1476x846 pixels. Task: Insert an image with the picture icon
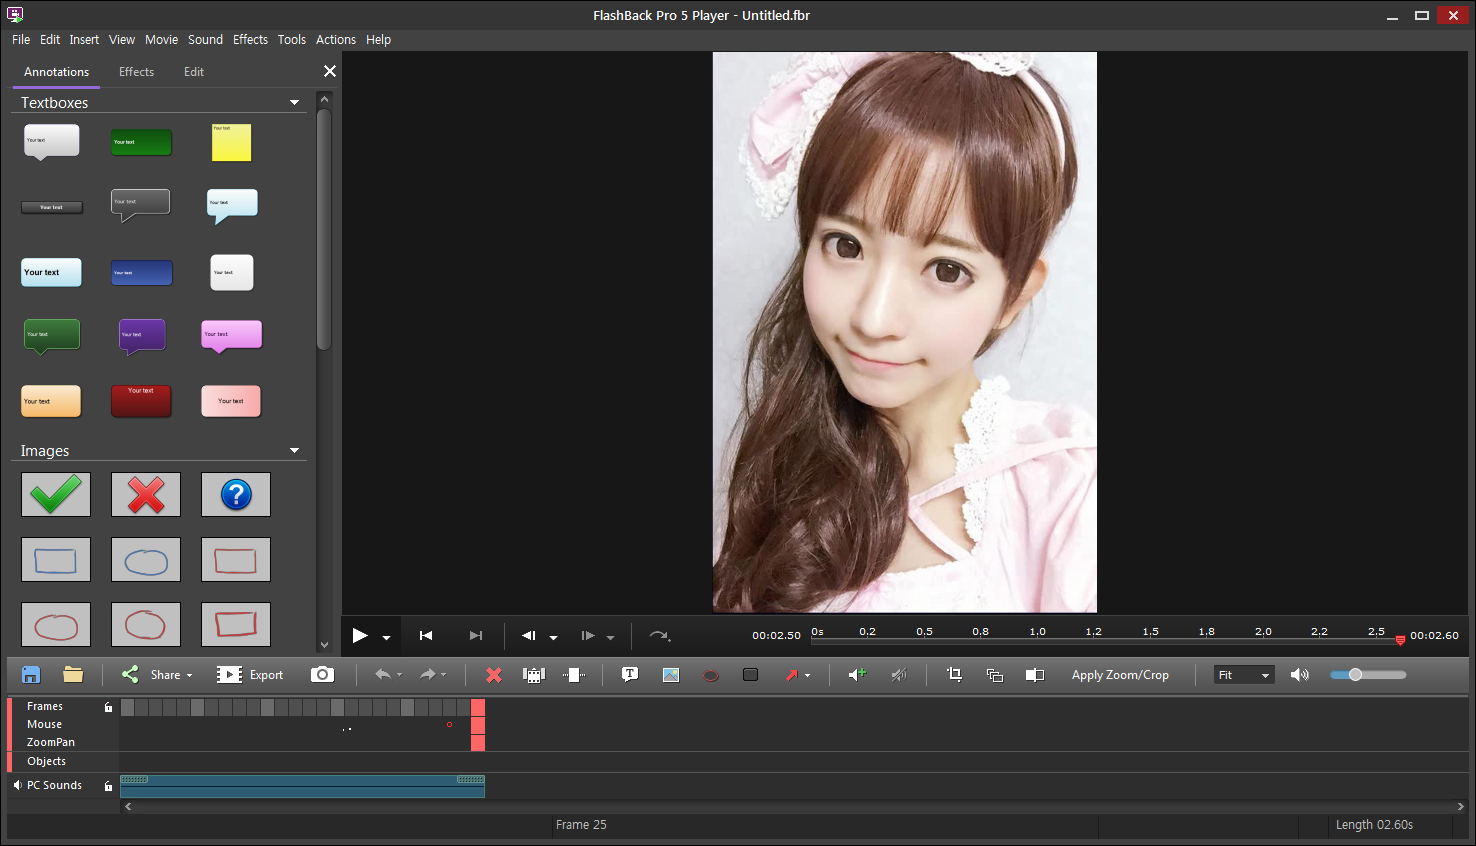click(671, 675)
